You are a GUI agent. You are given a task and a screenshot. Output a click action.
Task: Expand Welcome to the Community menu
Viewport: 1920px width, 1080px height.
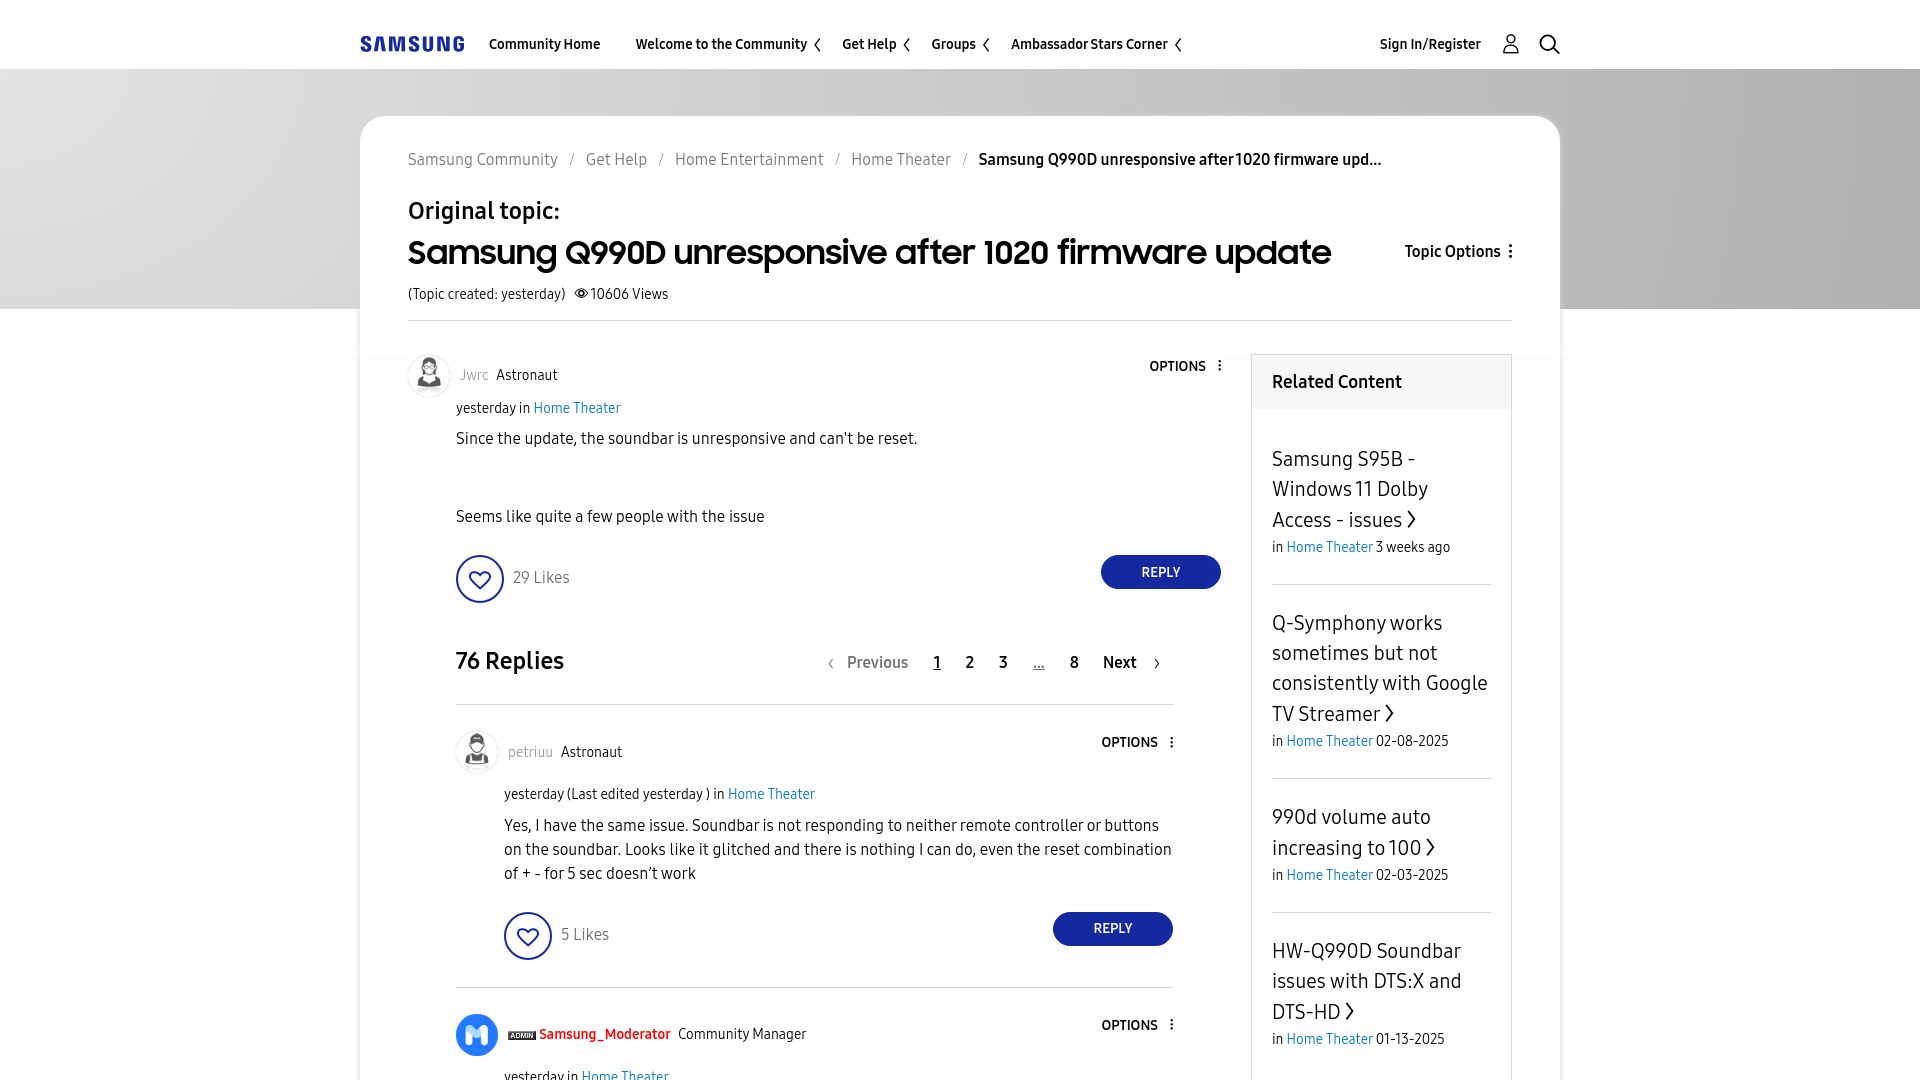pos(728,44)
